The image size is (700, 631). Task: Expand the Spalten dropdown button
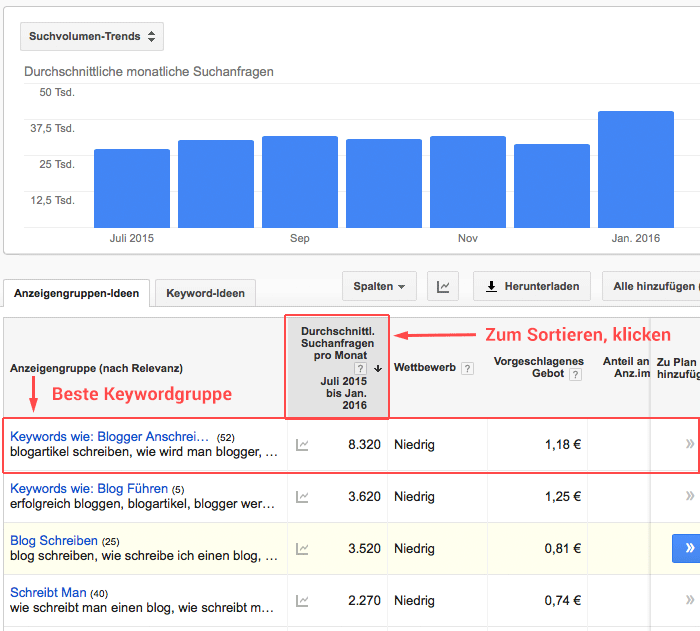coord(379,286)
